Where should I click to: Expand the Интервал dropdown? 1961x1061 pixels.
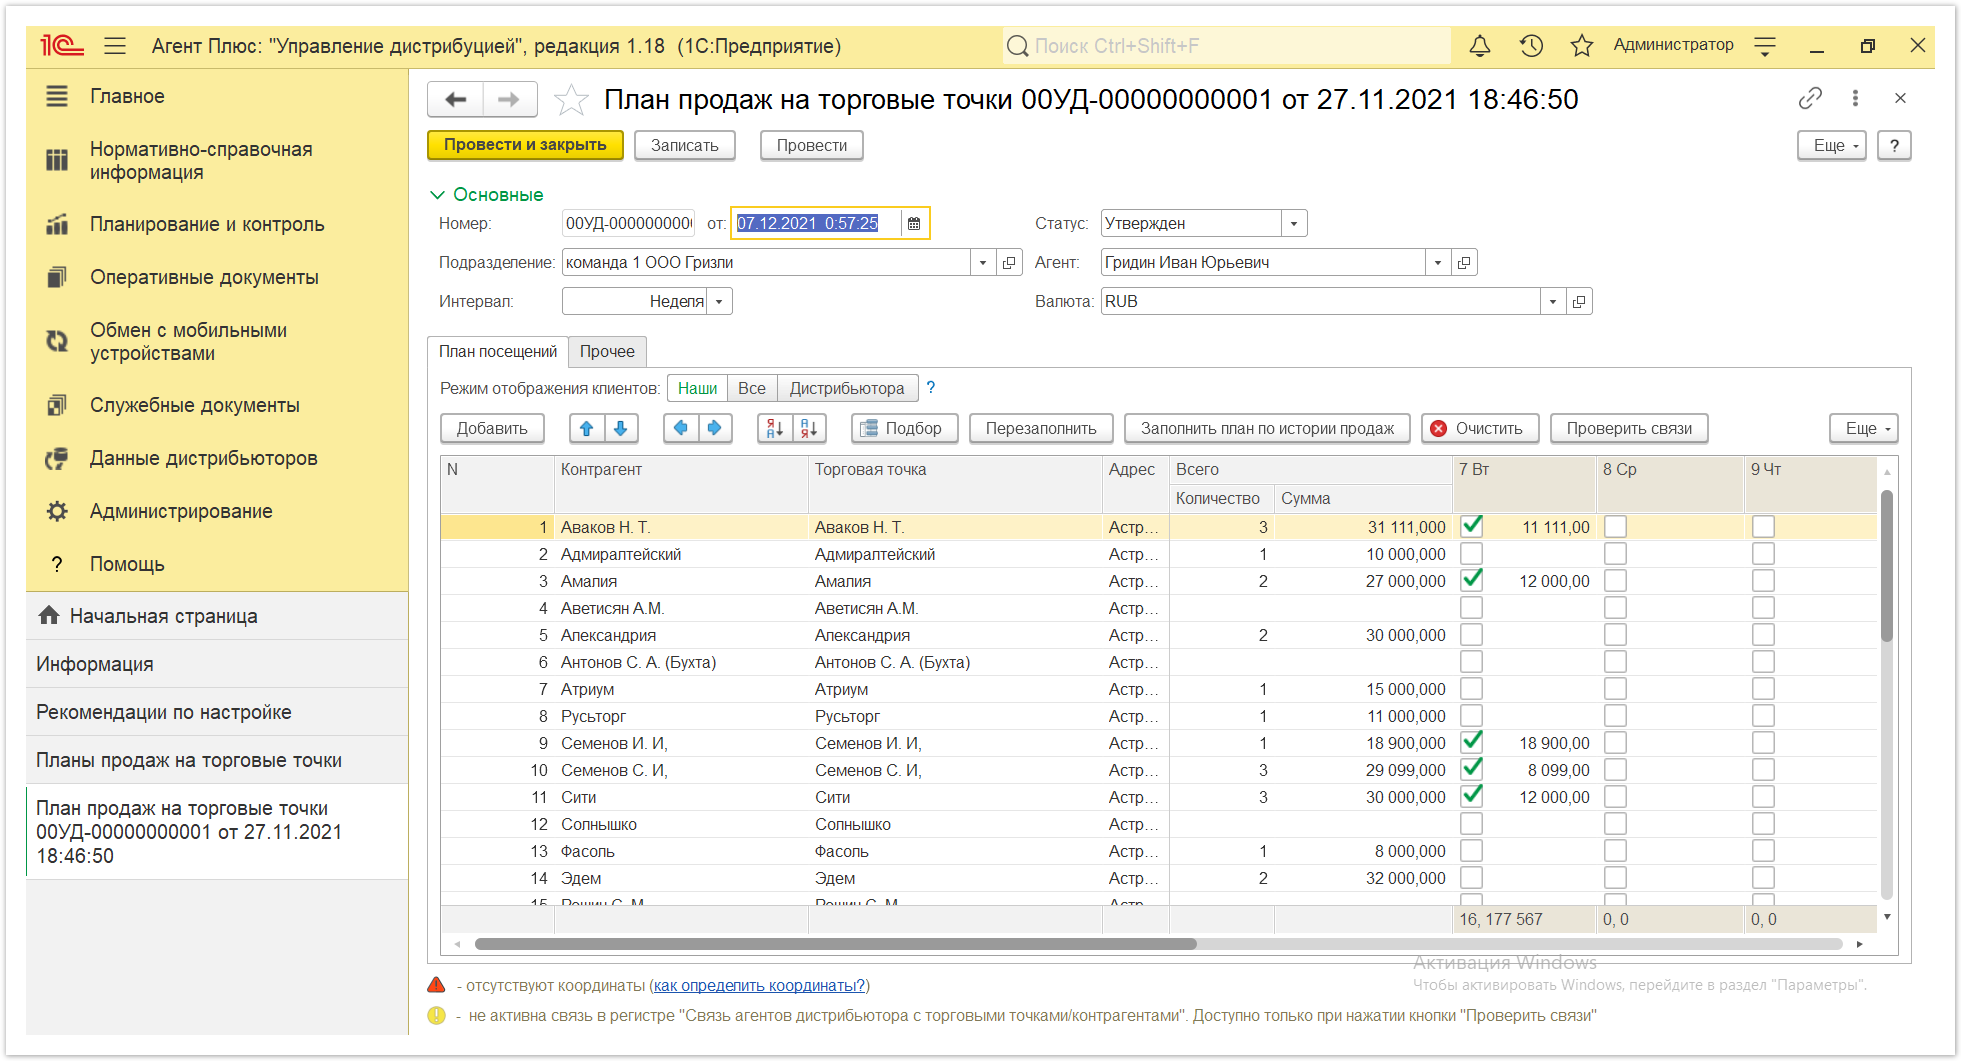(x=719, y=301)
